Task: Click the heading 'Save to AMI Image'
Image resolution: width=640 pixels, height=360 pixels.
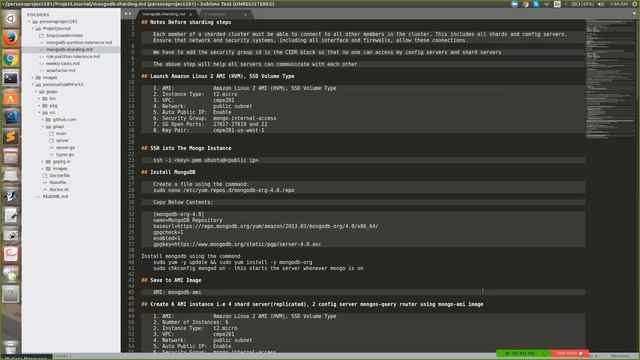Action: click(176, 280)
